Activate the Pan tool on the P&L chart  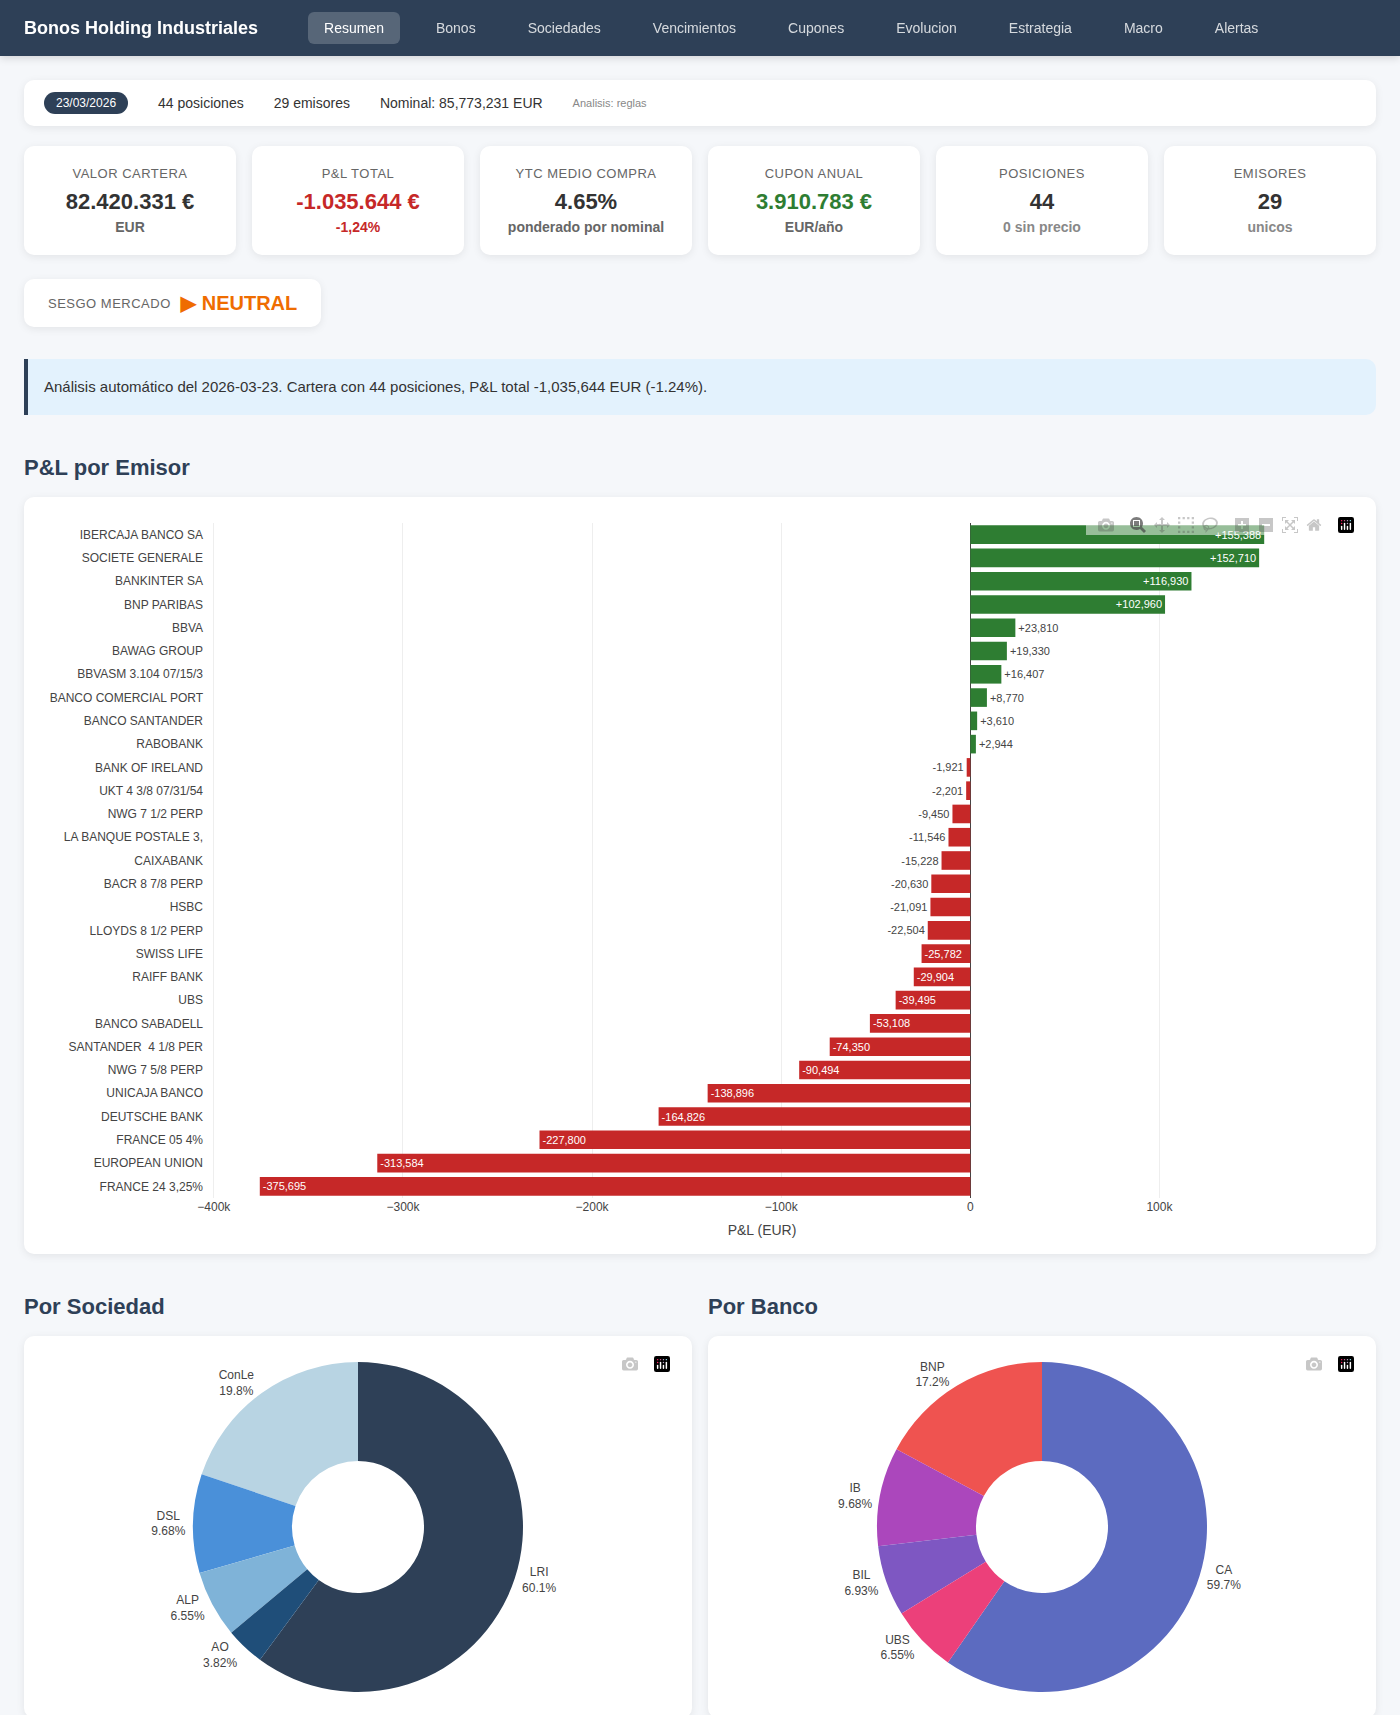click(1162, 525)
